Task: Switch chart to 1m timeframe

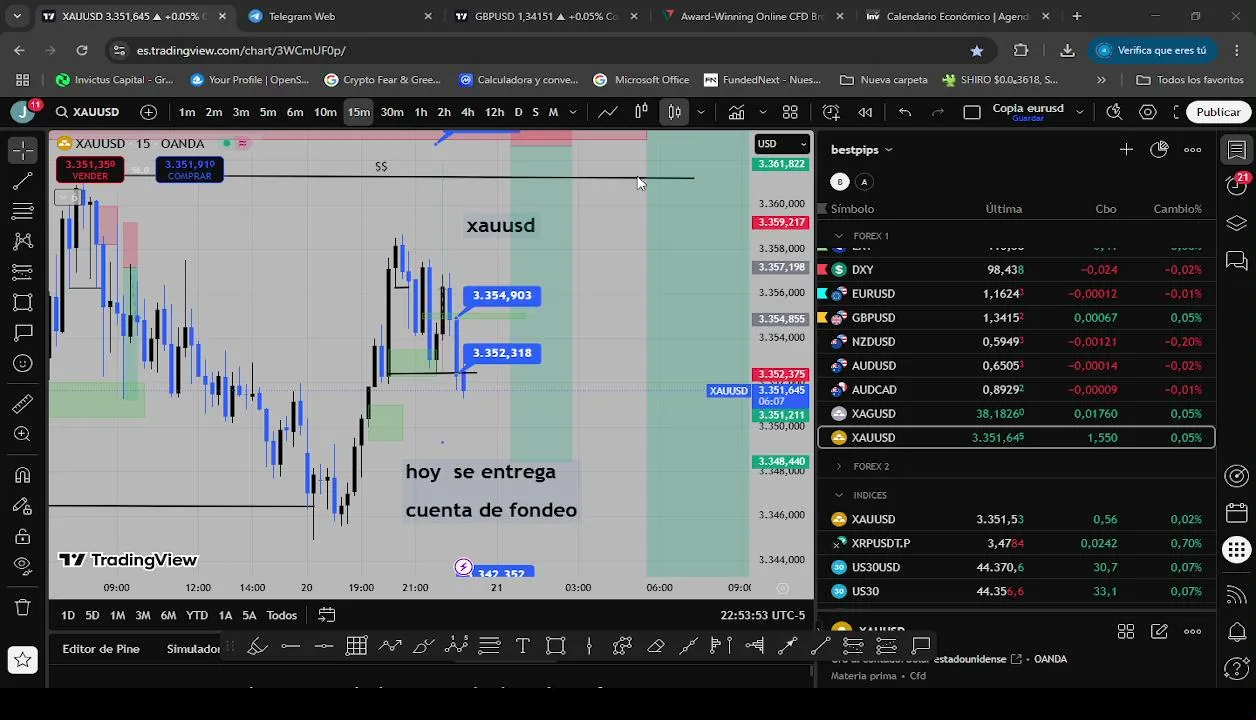Action: pos(187,112)
